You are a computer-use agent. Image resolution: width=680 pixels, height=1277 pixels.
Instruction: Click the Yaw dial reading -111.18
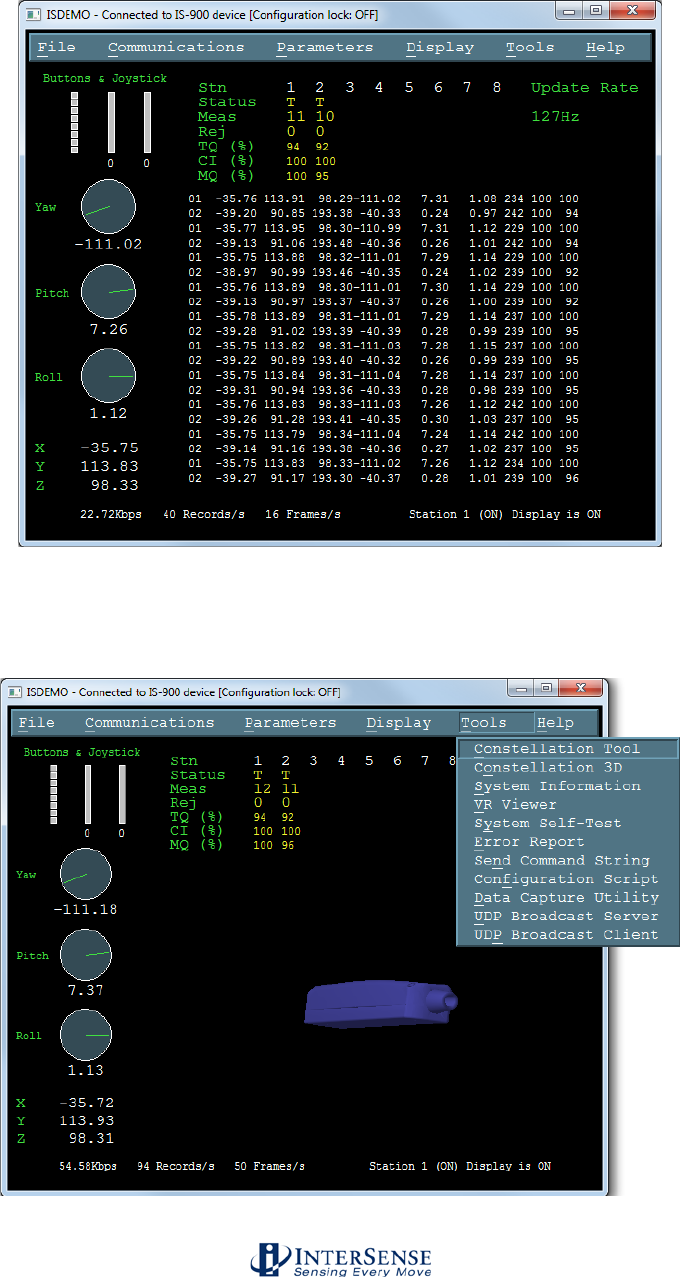tap(86, 875)
